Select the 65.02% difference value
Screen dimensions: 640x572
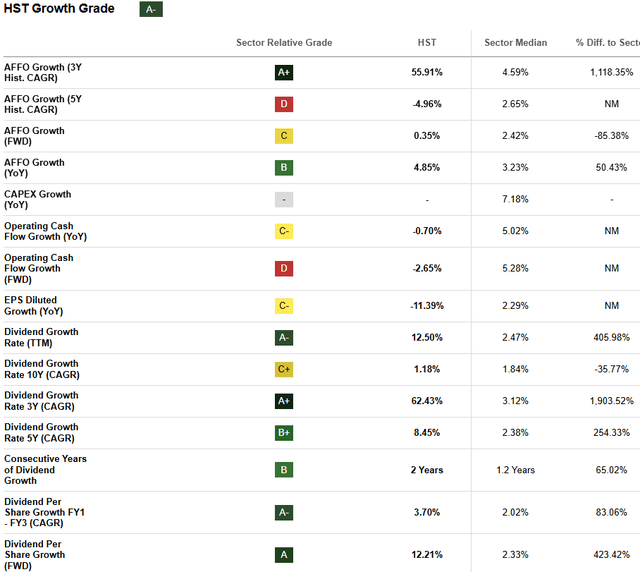point(611,470)
